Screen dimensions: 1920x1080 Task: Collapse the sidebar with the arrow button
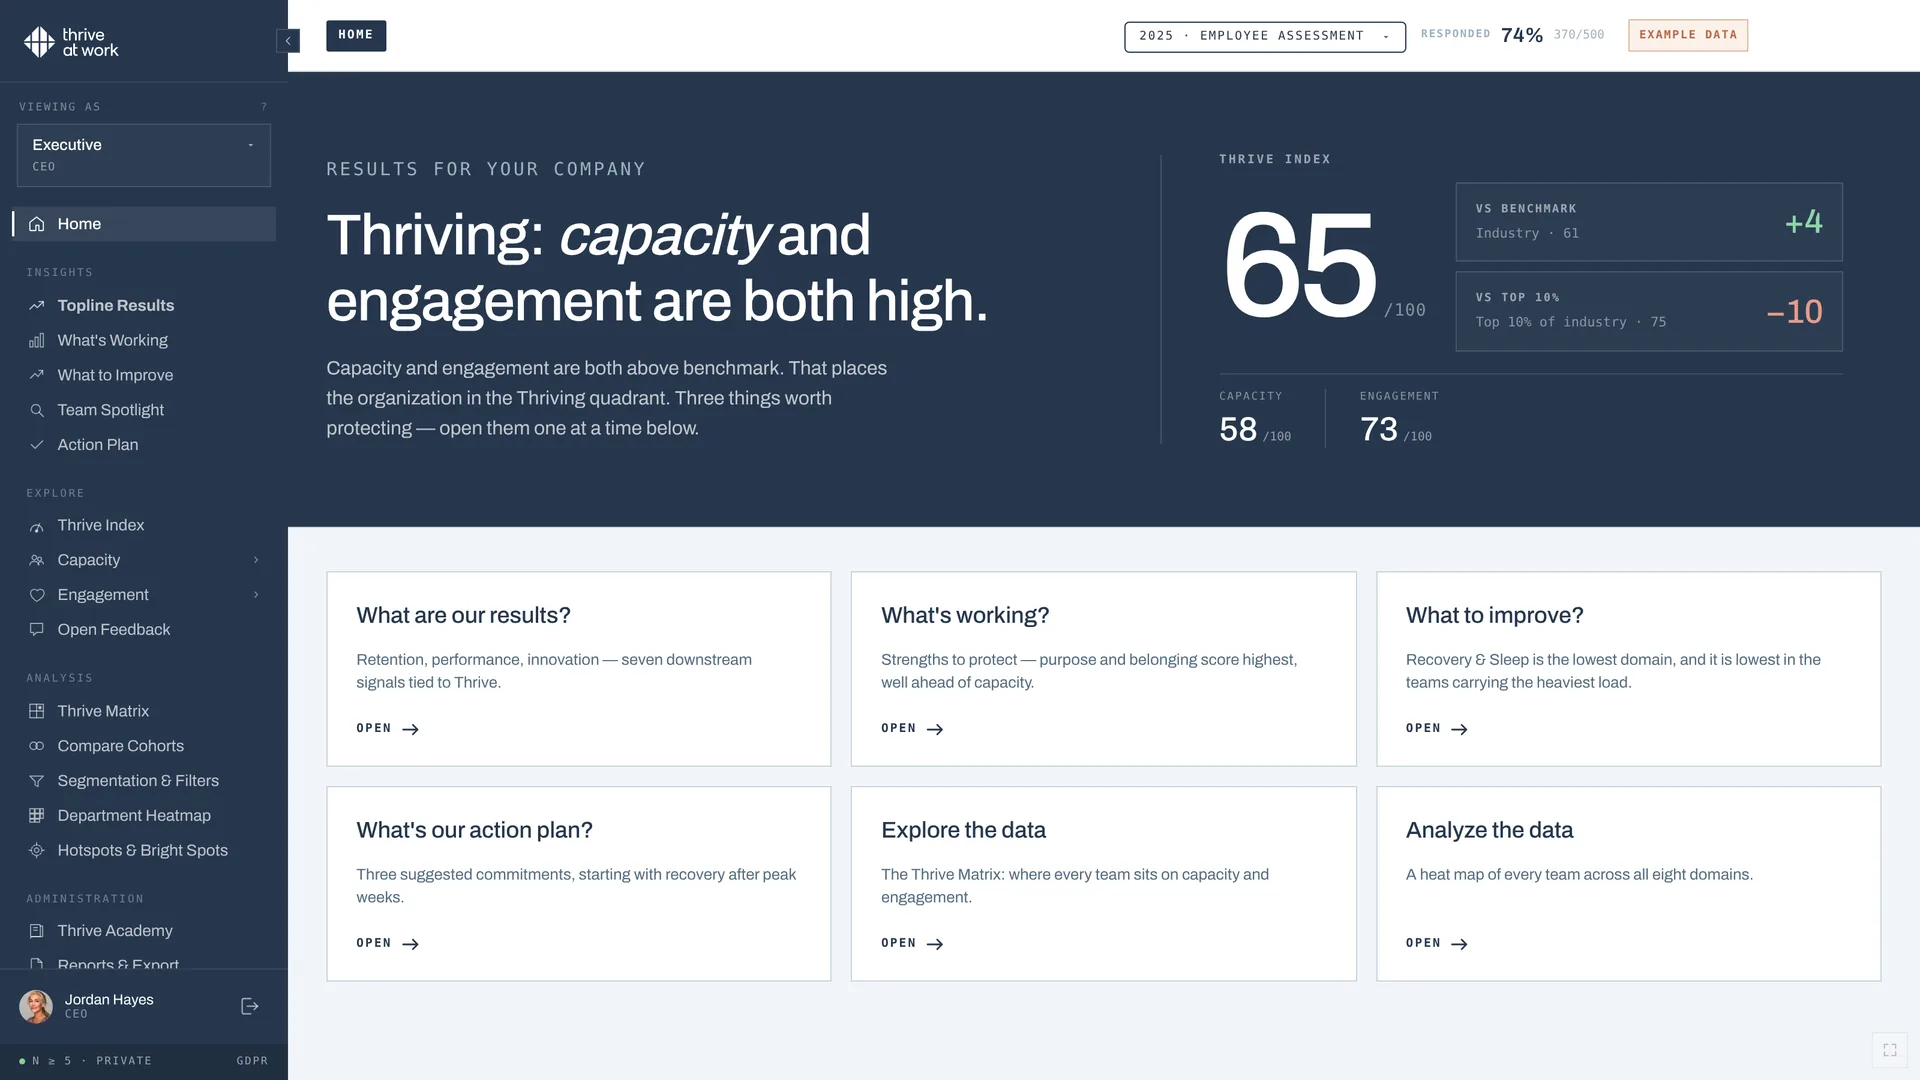288,41
